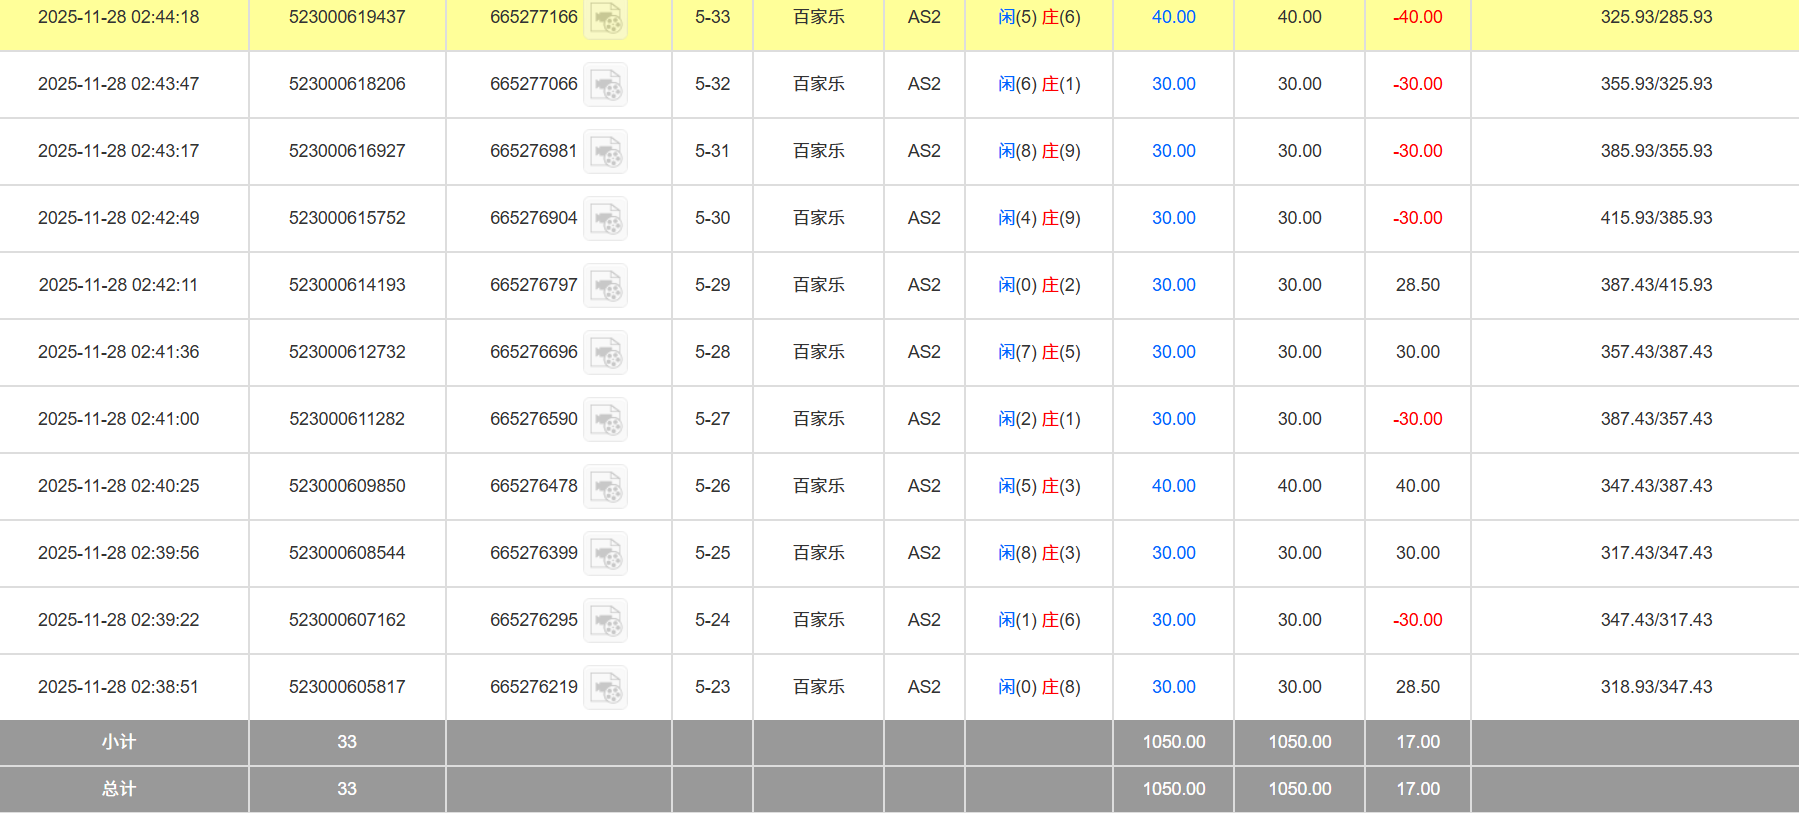Open video replay for round 665276981

pyautogui.click(x=606, y=152)
